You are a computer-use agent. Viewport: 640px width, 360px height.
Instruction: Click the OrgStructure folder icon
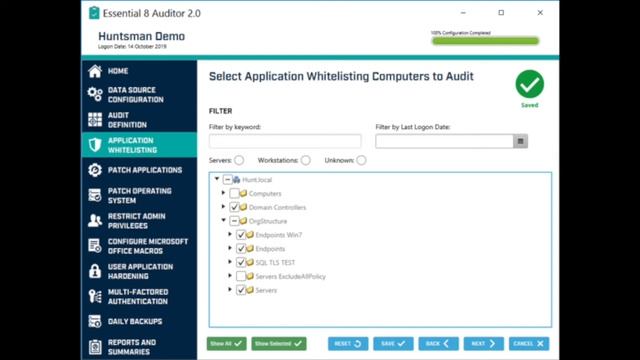tap(243, 221)
